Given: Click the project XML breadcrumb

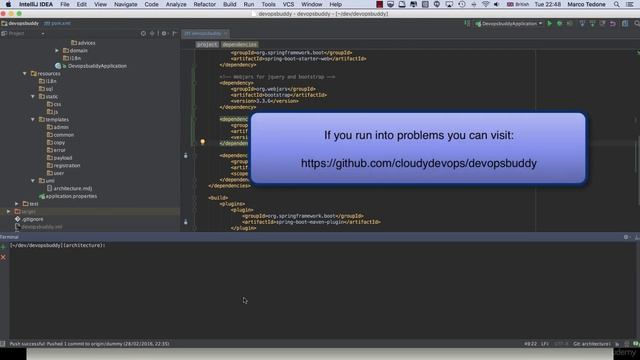Looking at the screenshot, I should pos(207,44).
